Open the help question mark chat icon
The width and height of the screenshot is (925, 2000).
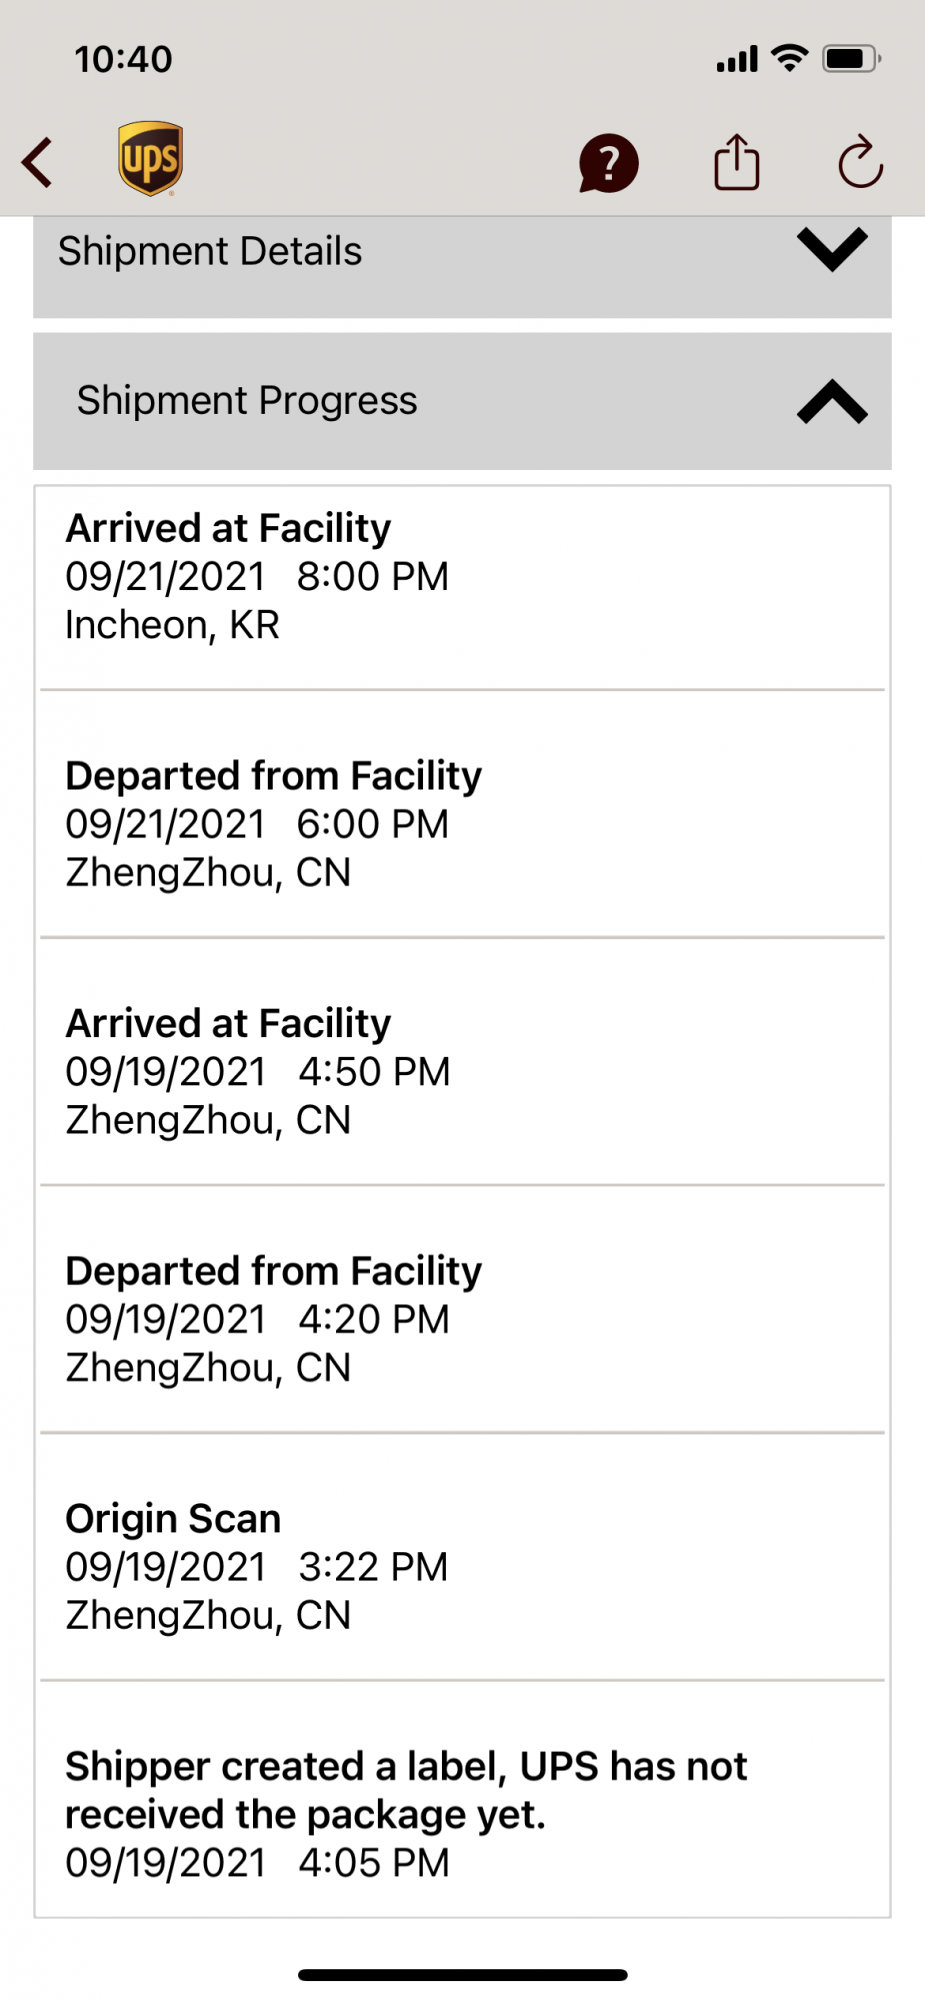tap(608, 163)
